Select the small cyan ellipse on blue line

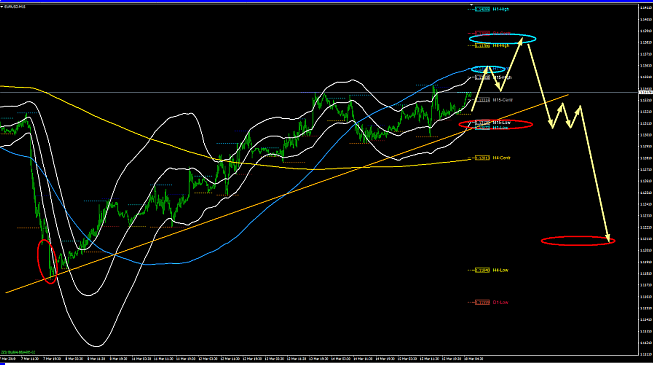click(488, 69)
